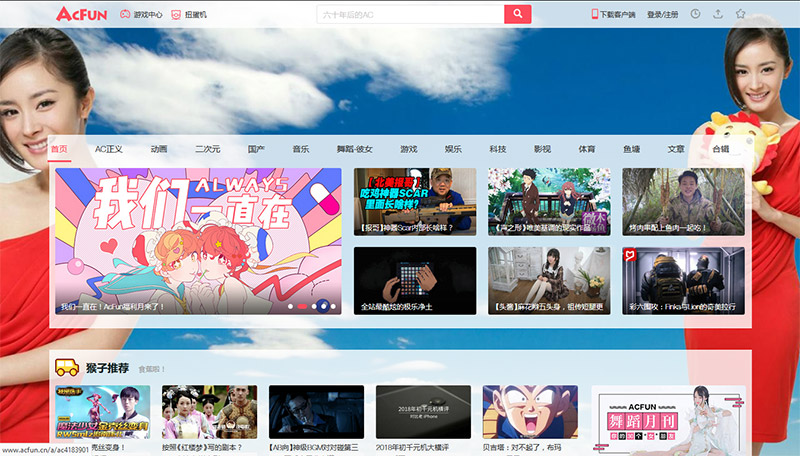
Task: Select the first carousel indicator dot
Action: click(290, 307)
